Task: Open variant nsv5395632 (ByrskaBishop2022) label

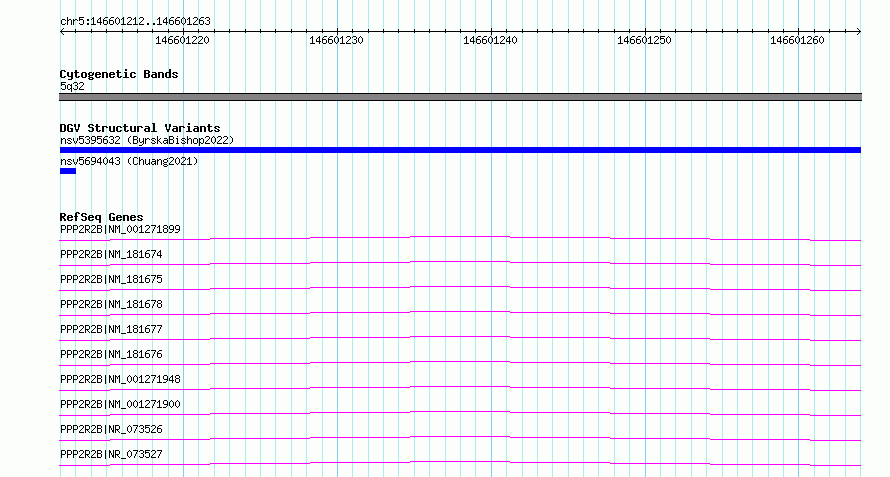Action: point(147,140)
